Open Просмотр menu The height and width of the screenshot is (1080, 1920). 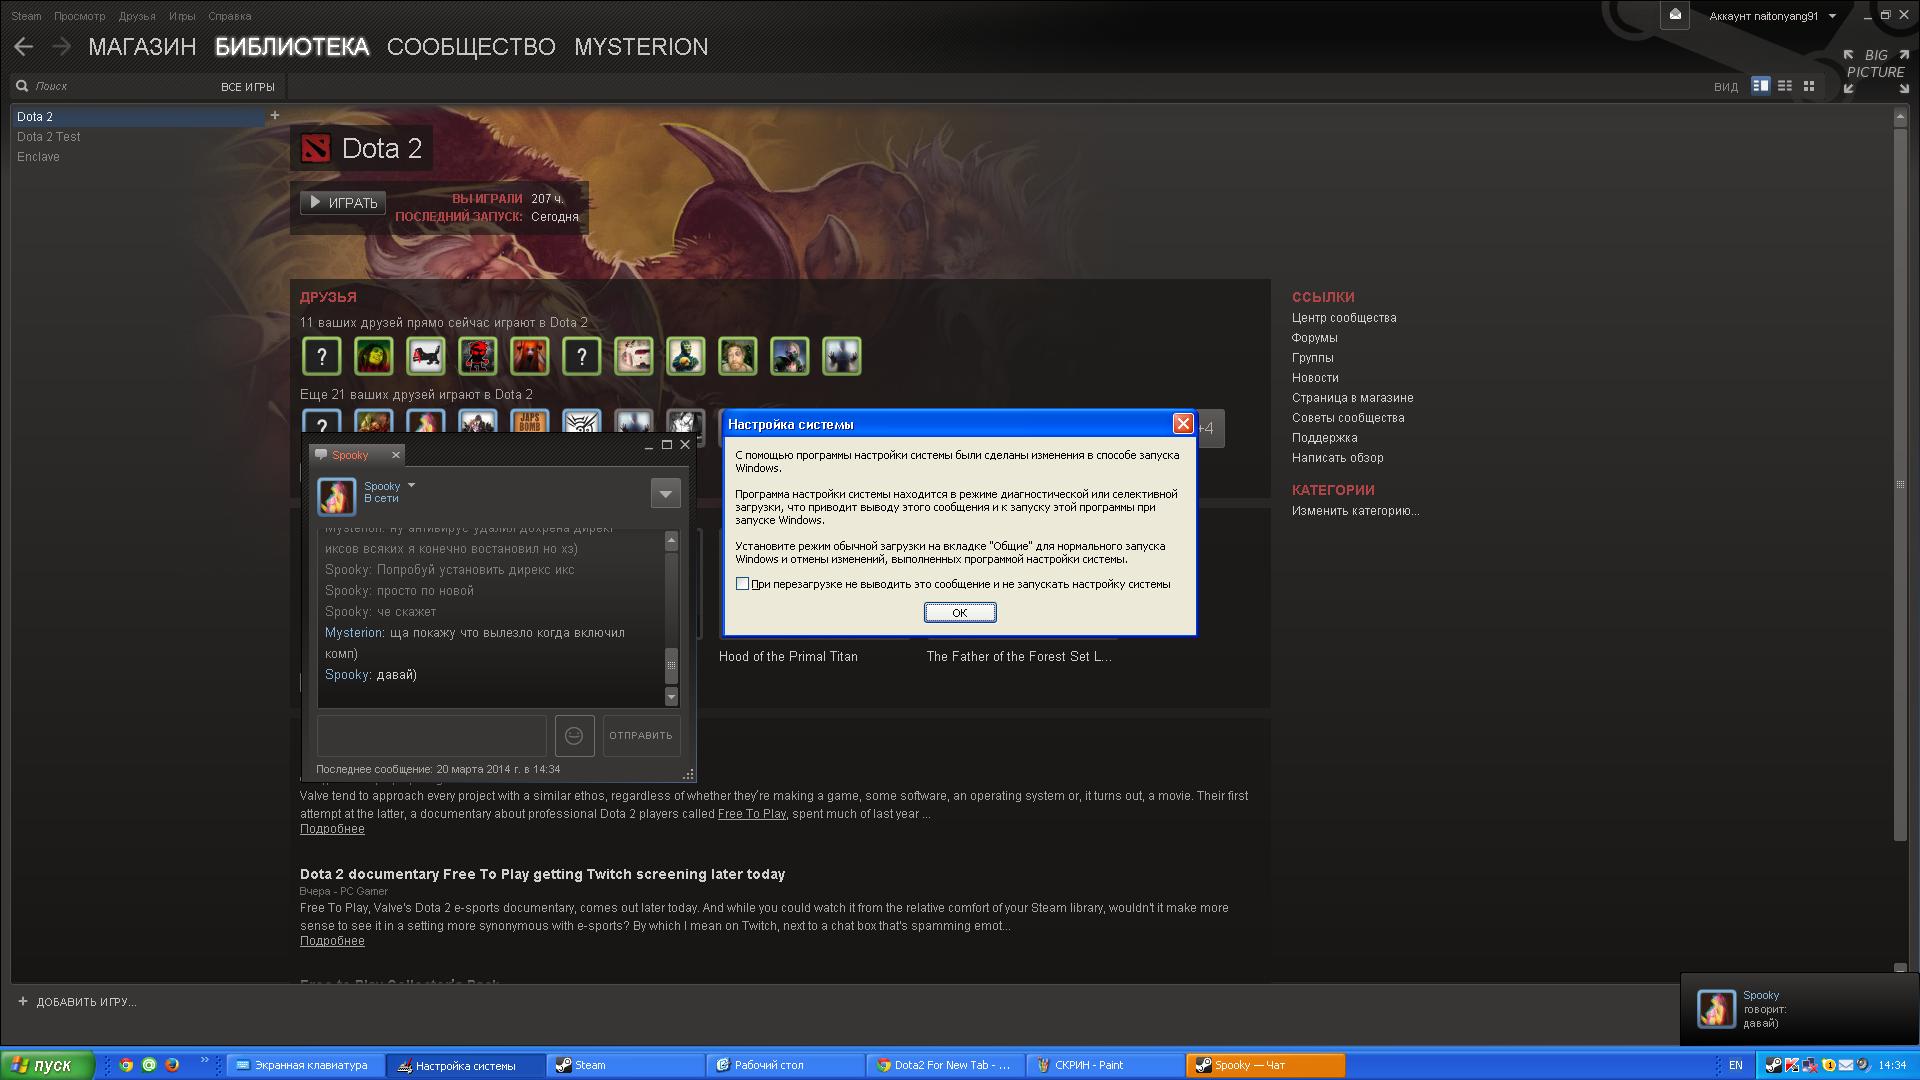point(79,16)
